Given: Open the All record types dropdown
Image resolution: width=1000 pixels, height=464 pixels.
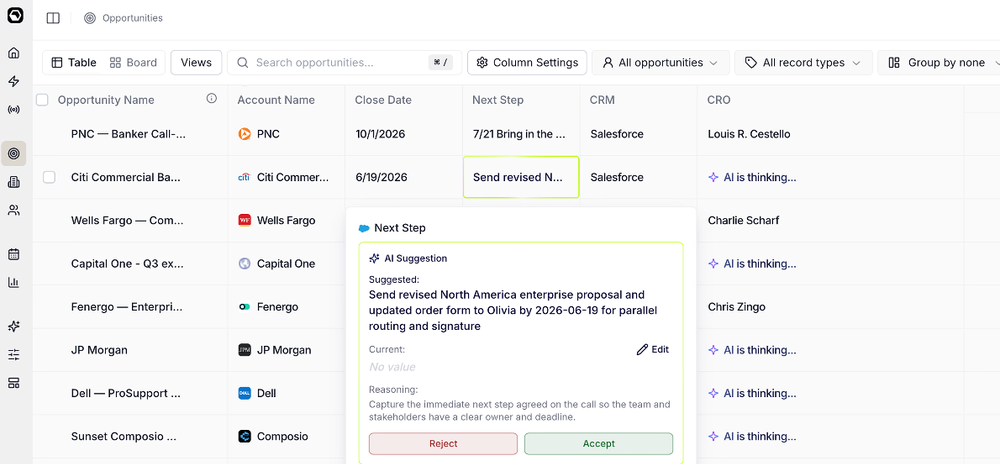Looking at the screenshot, I should (x=802, y=62).
